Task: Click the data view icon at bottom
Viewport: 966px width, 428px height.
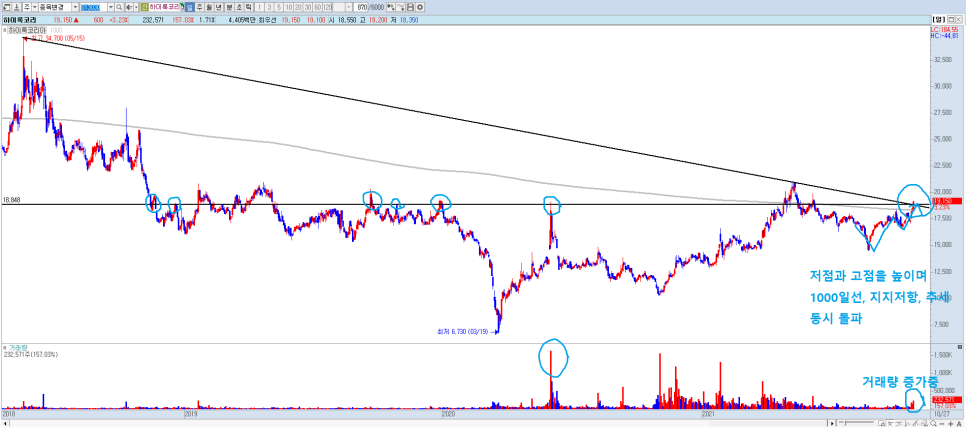Action: coord(899,423)
